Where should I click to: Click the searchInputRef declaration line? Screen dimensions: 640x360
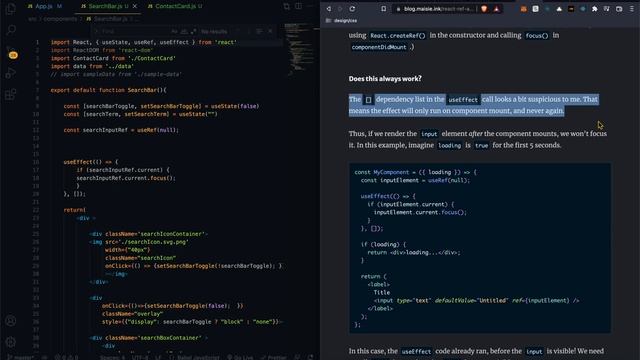click(121, 130)
